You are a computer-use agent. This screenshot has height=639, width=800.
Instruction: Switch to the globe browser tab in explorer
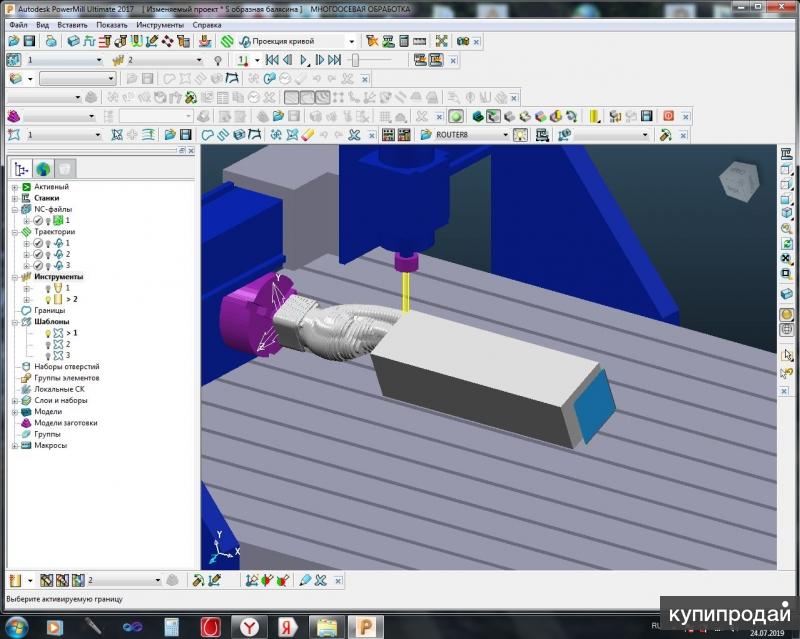click(x=43, y=169)
